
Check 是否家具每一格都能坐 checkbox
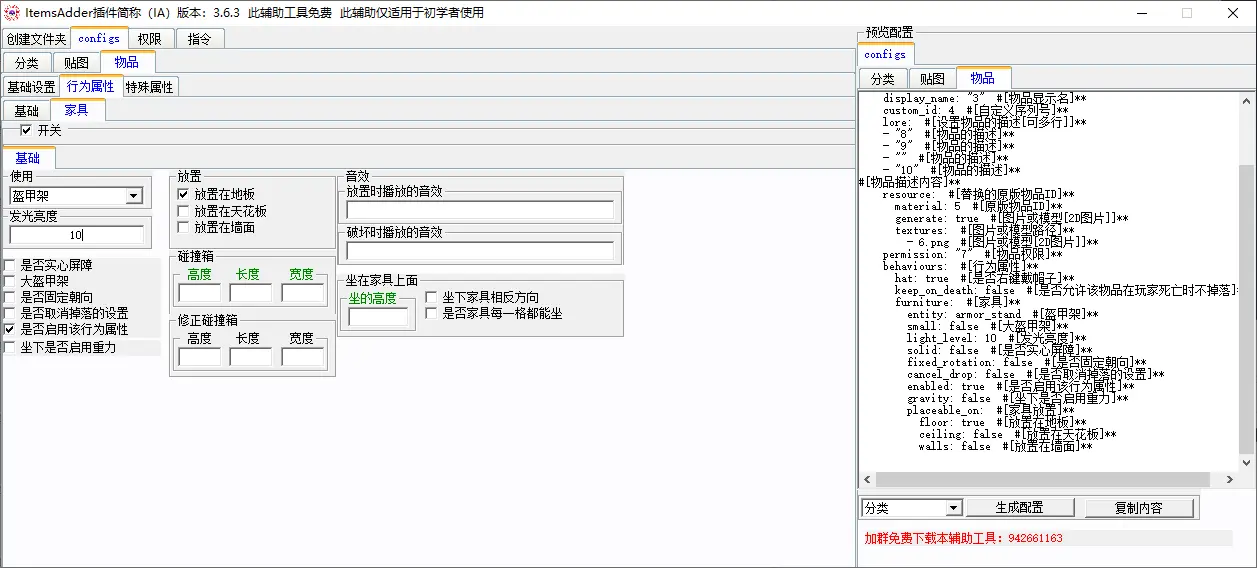click(x=431, y=313)
